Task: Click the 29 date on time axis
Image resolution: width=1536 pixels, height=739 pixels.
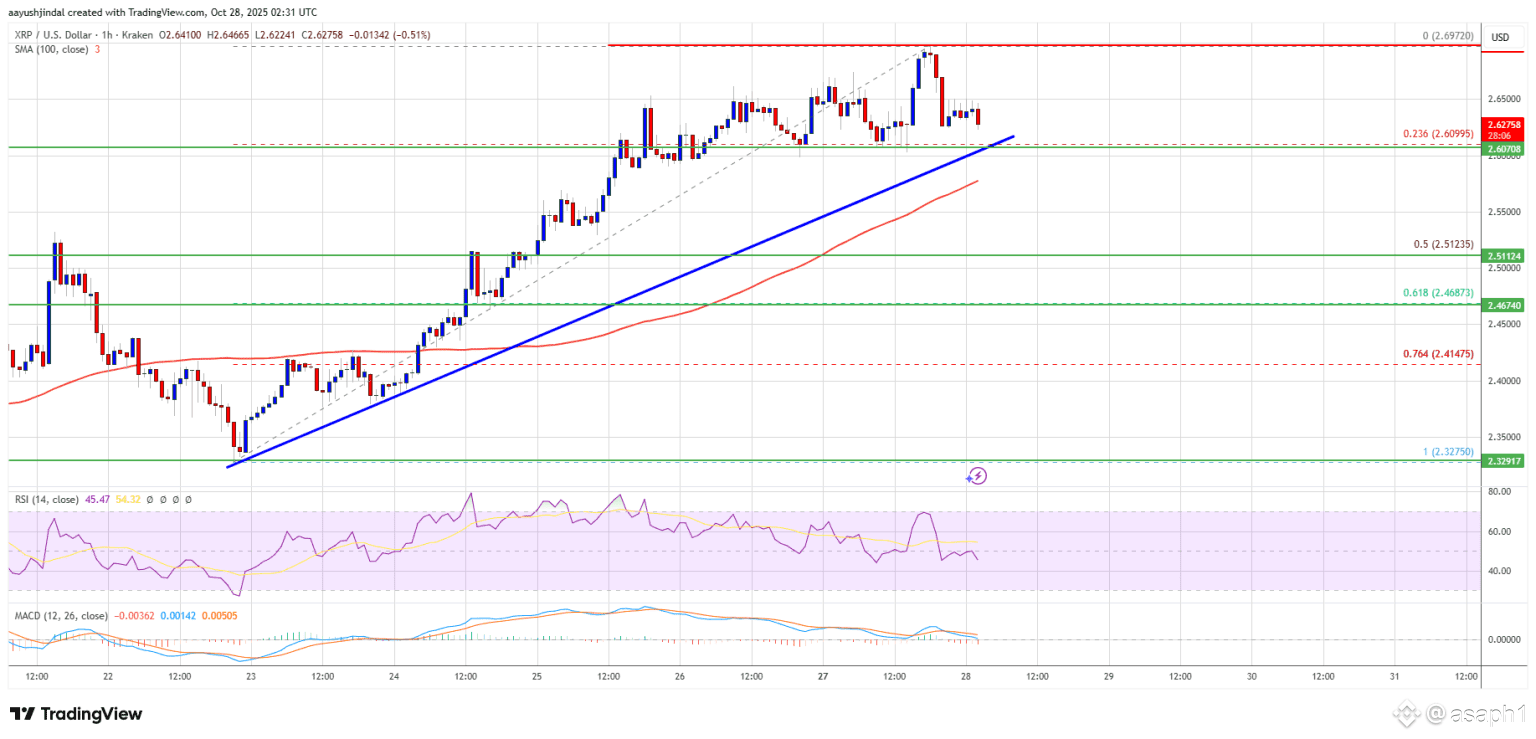Action: [x=1108, y=676]
